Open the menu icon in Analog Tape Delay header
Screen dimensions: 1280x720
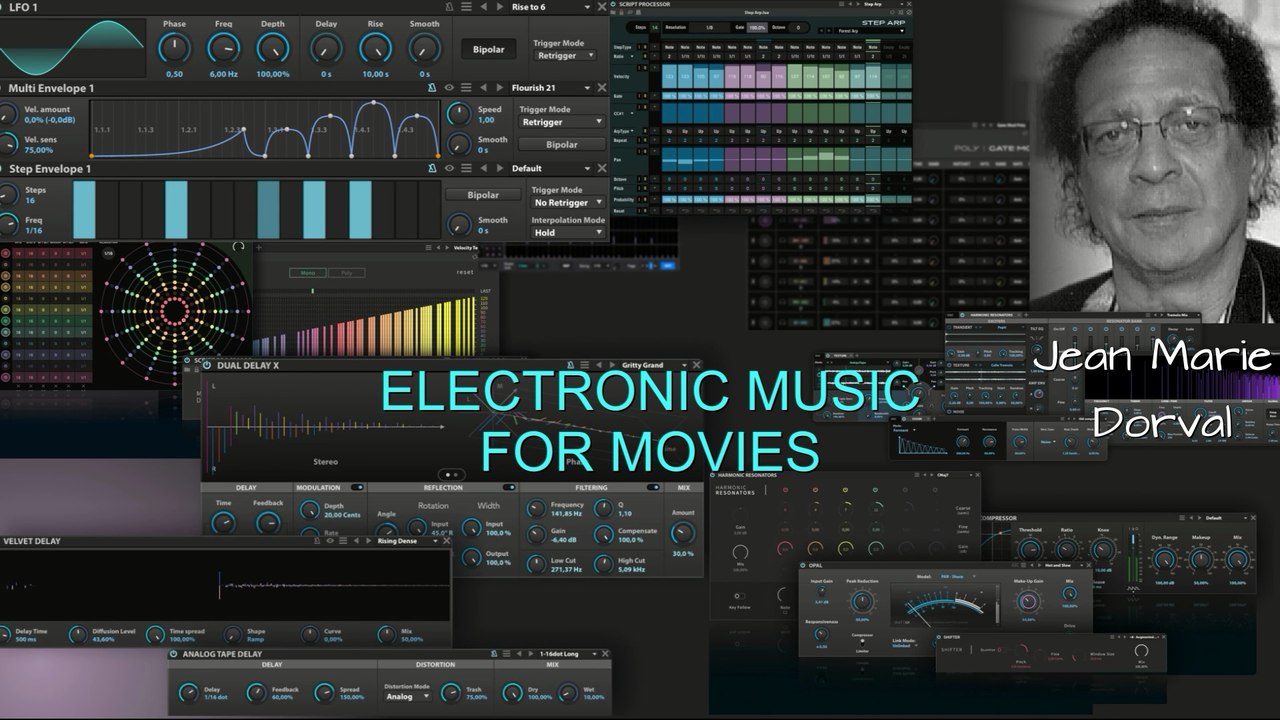(507, 654)
